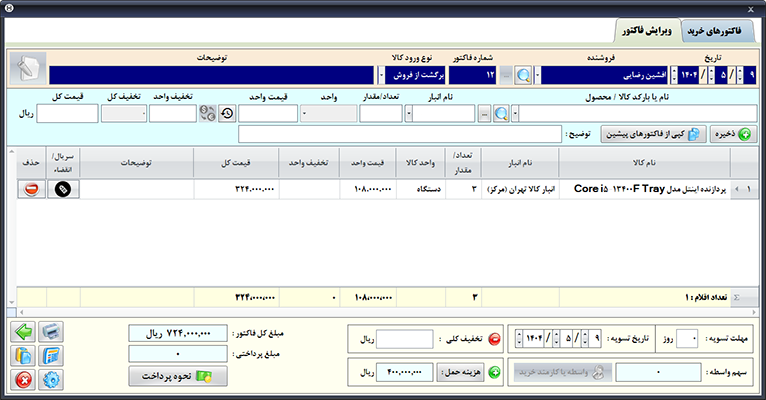766x400 pixels.
Task: Search product with the magnifier icon
Action: point(501,114)
